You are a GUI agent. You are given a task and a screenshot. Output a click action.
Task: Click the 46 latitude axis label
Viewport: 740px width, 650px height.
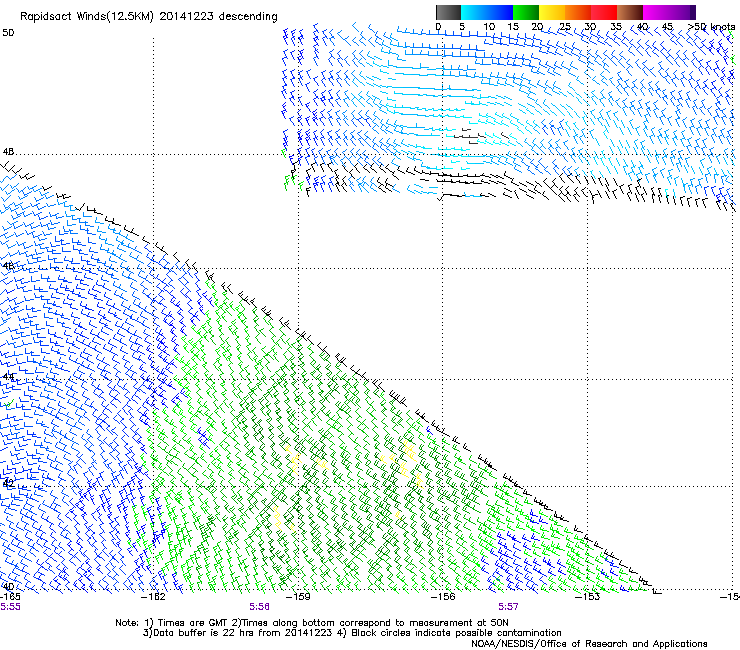click(x=8, y=266)
